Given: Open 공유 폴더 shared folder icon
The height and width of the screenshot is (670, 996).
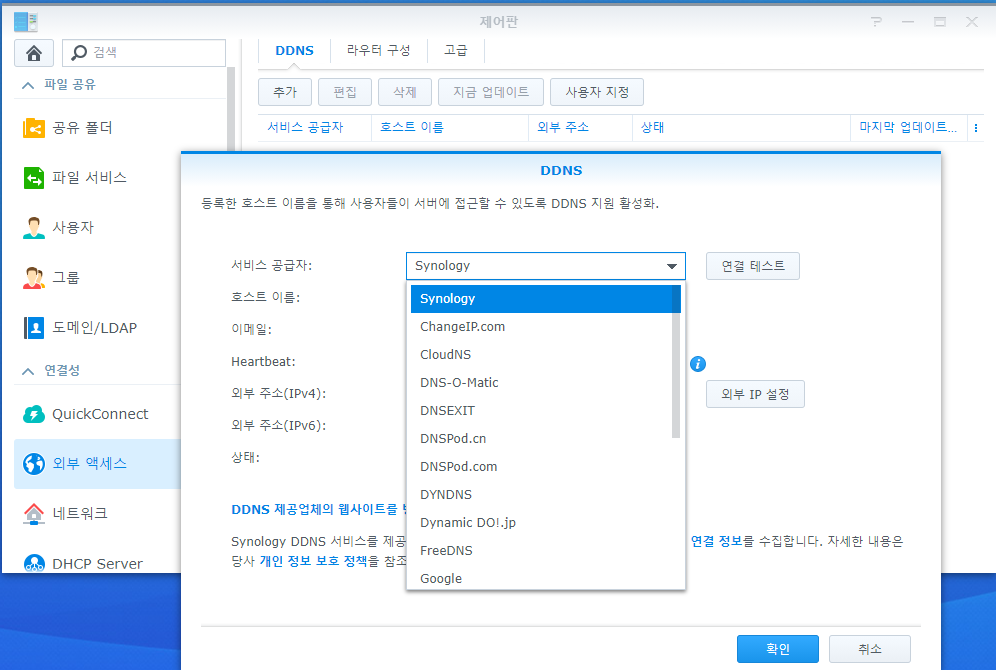Looking at the screenshot, I should 34,128.
